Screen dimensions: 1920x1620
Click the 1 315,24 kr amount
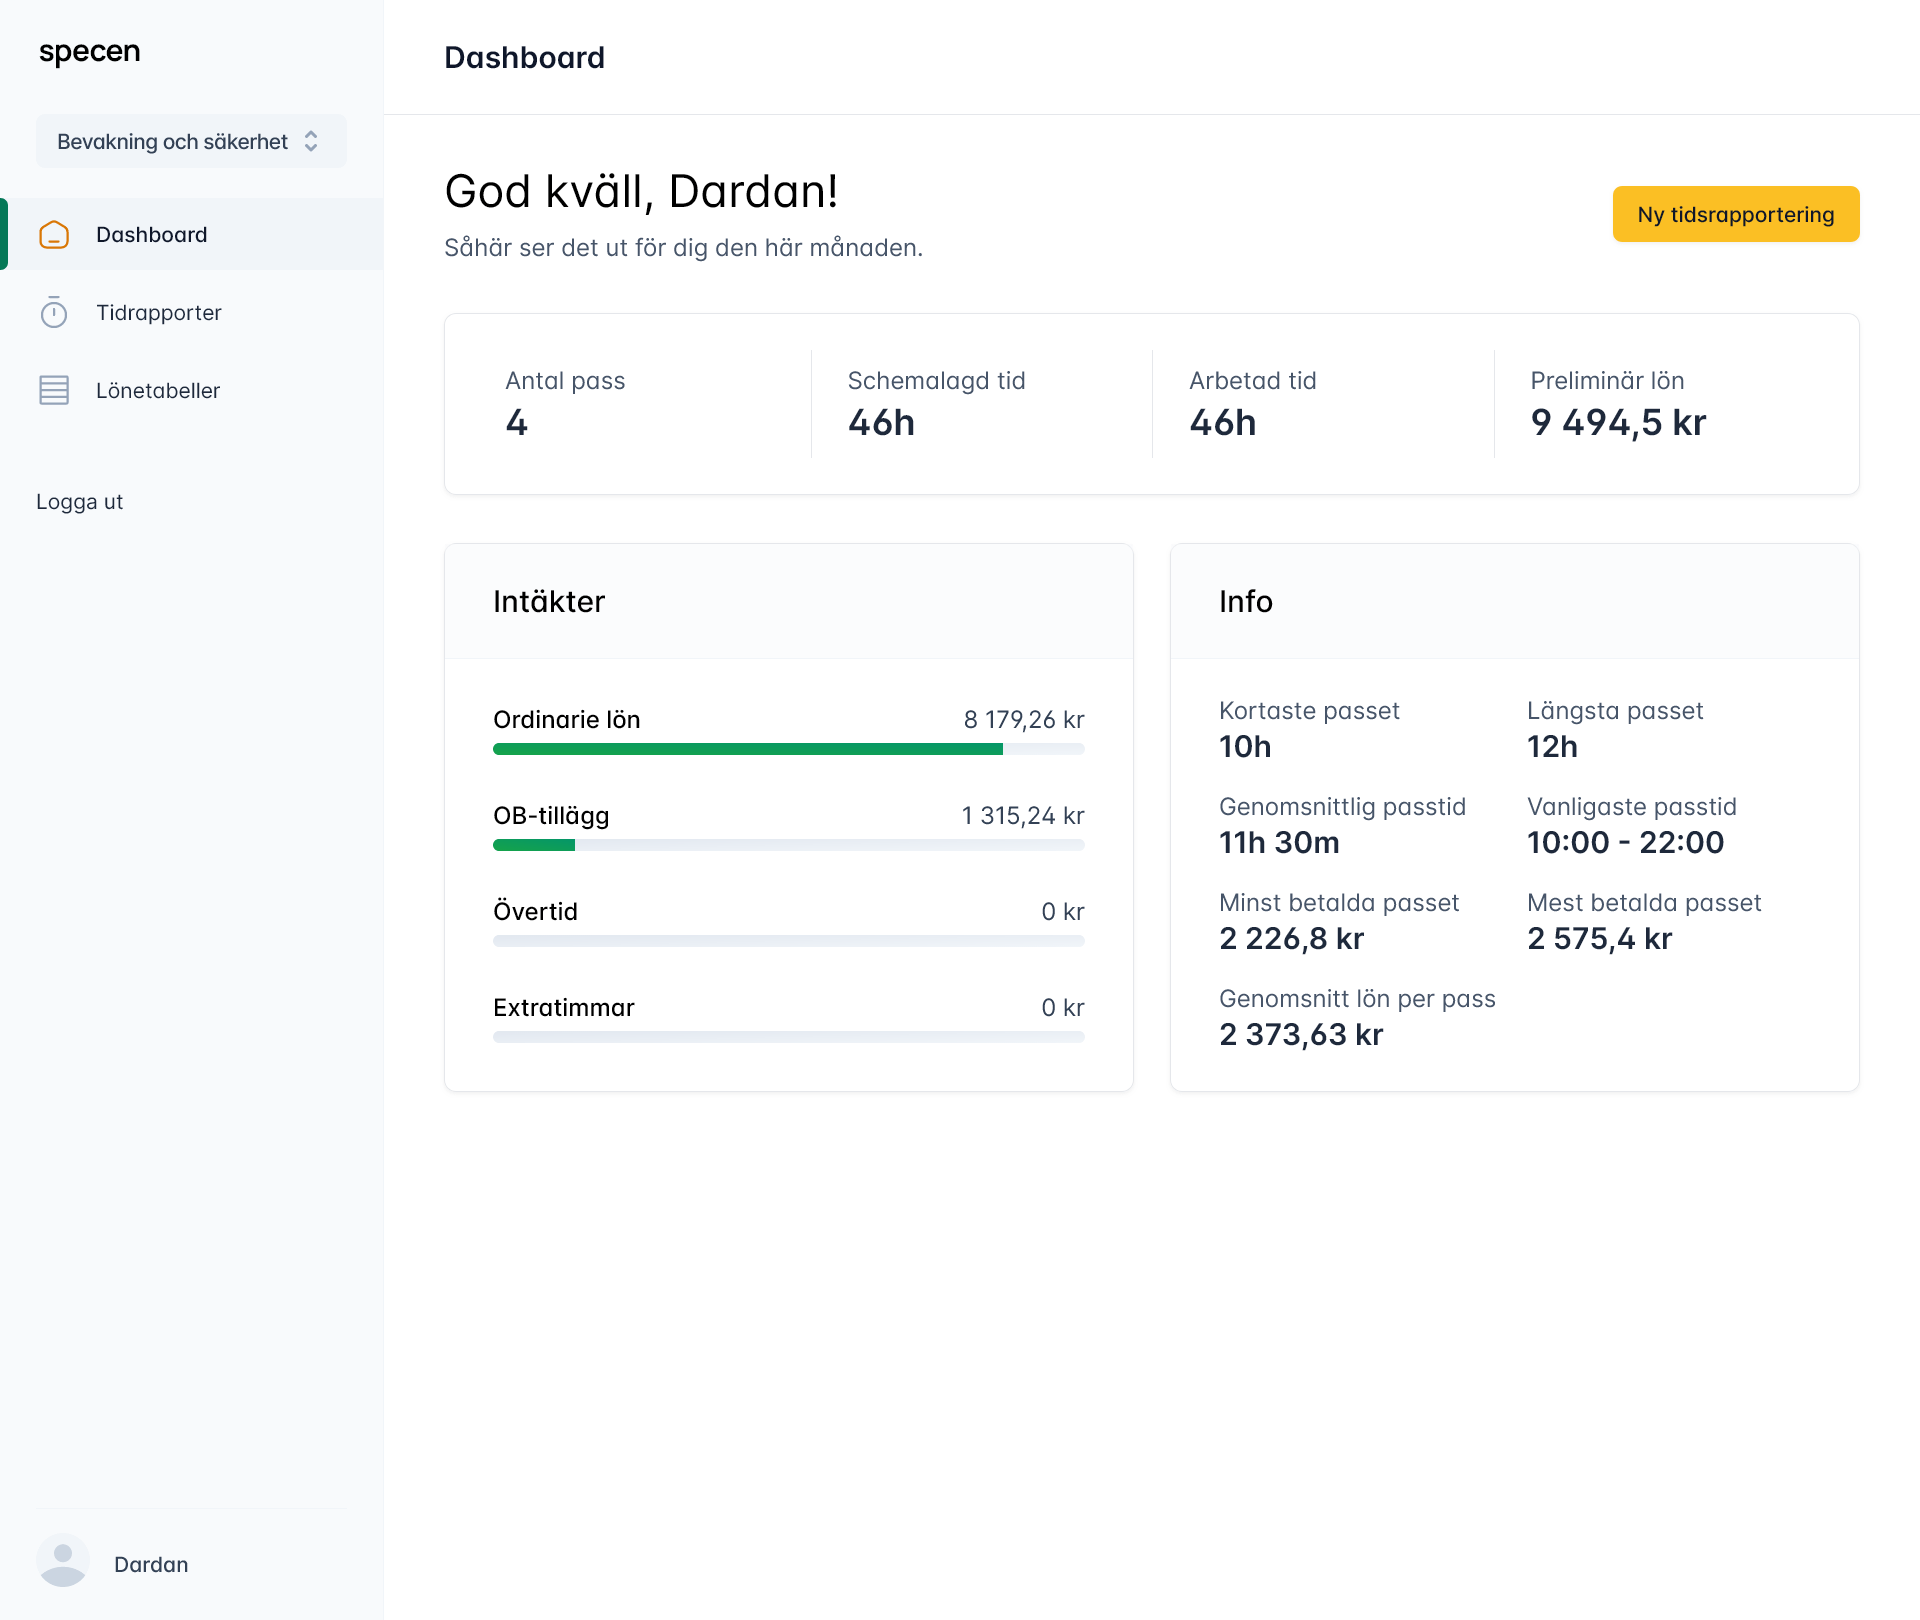1023,815
